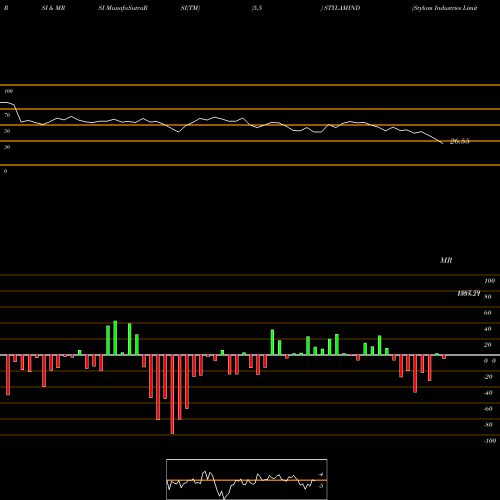Select the MR axis label 80
This screenshot has height=500, width=500.
488,297
